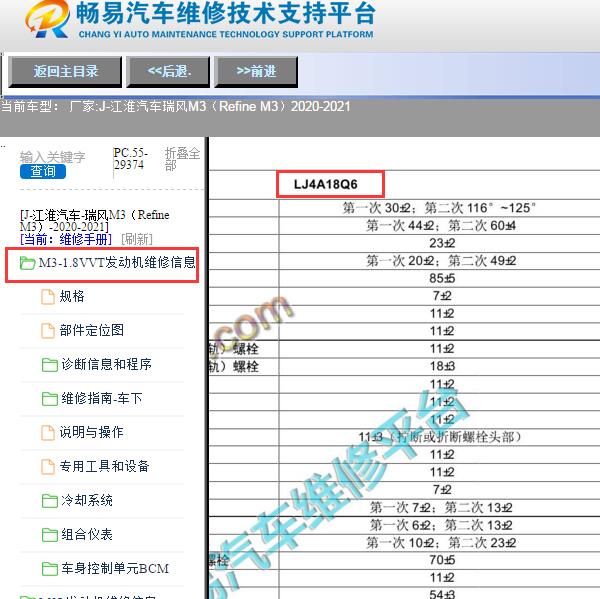Select 组合仪表 tree item
Screen dimensions: 600x599
tap(87, 534)
